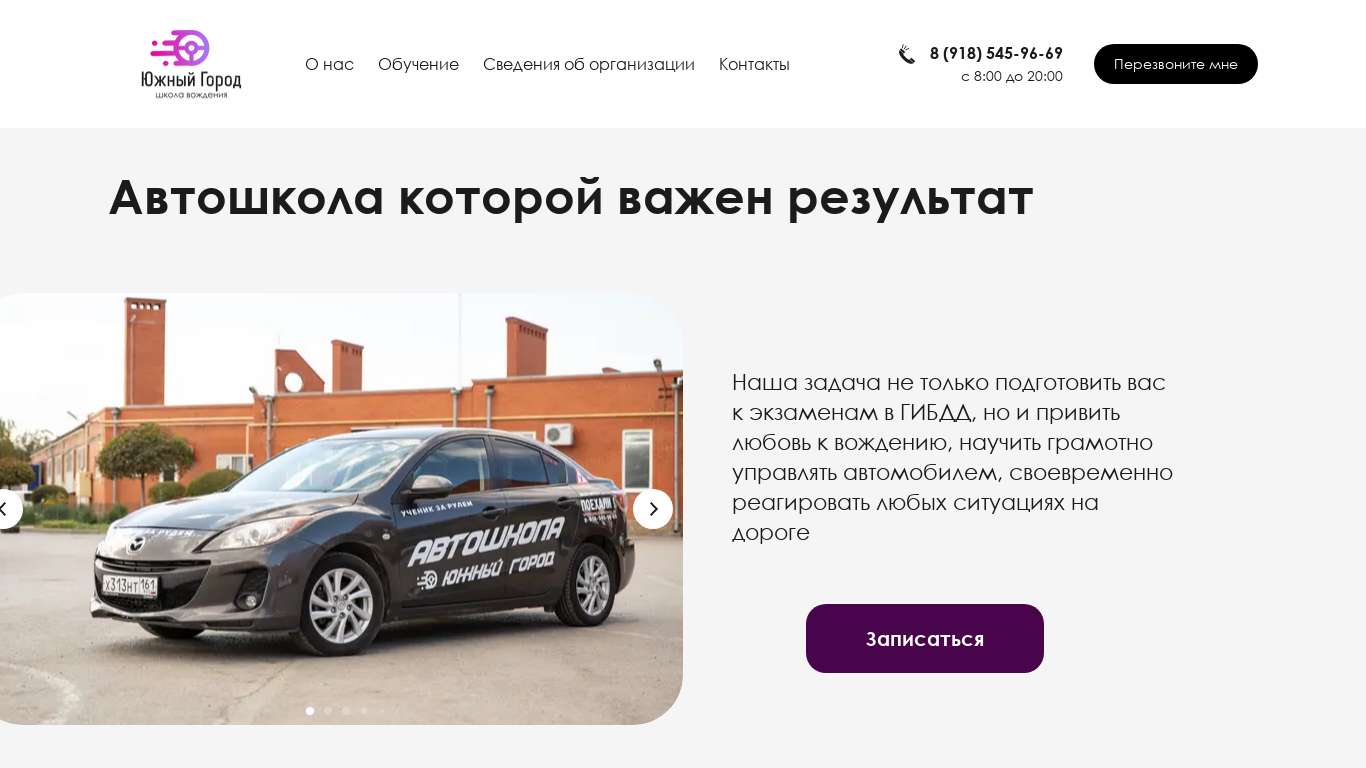Select the third carousel dot
This screenshot has width=1366, height=768.
click(346, 711)
